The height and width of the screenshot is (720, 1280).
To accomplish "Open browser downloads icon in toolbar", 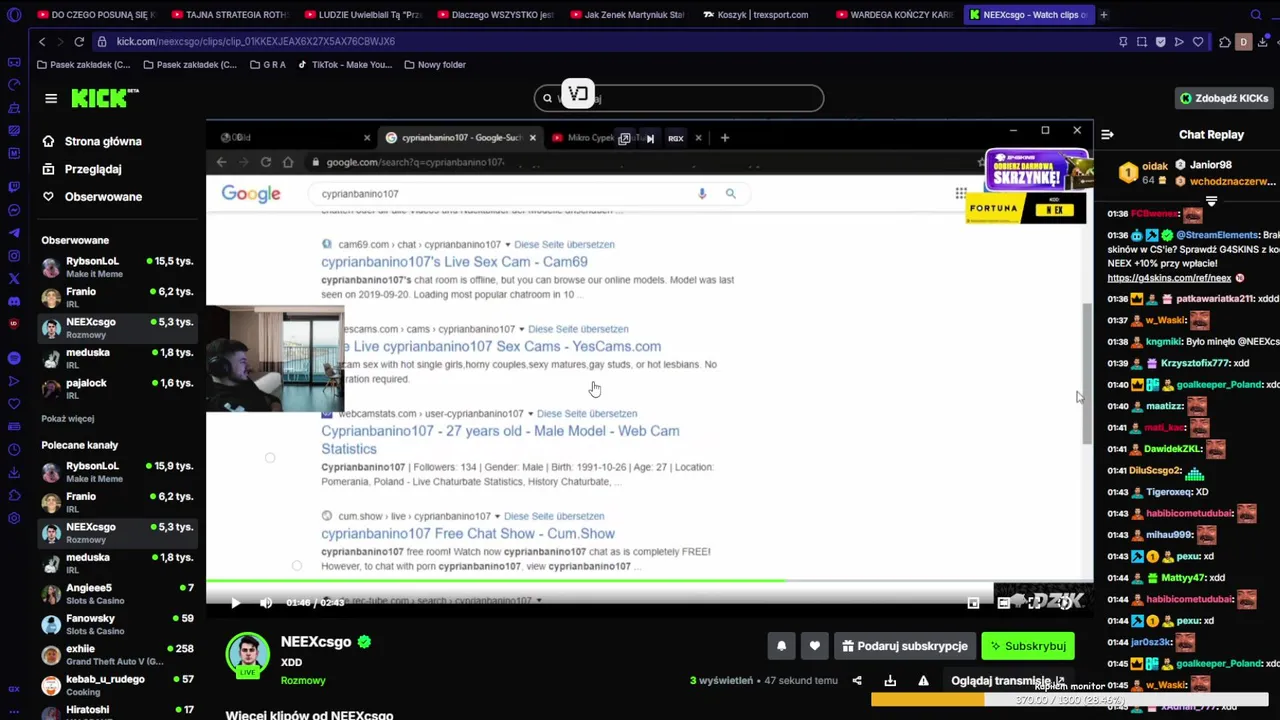I will pyautogui.click(x=1265, y=42).
